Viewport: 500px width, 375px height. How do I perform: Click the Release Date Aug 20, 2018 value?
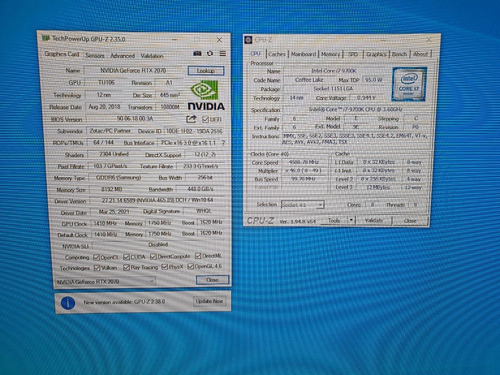pos(104,107)
